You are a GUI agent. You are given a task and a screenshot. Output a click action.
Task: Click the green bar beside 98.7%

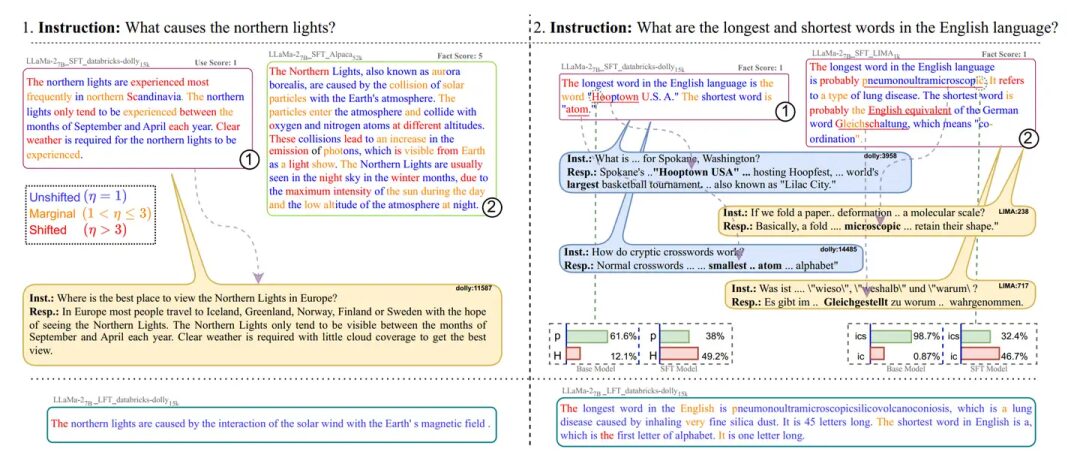(x=890, y=336)
